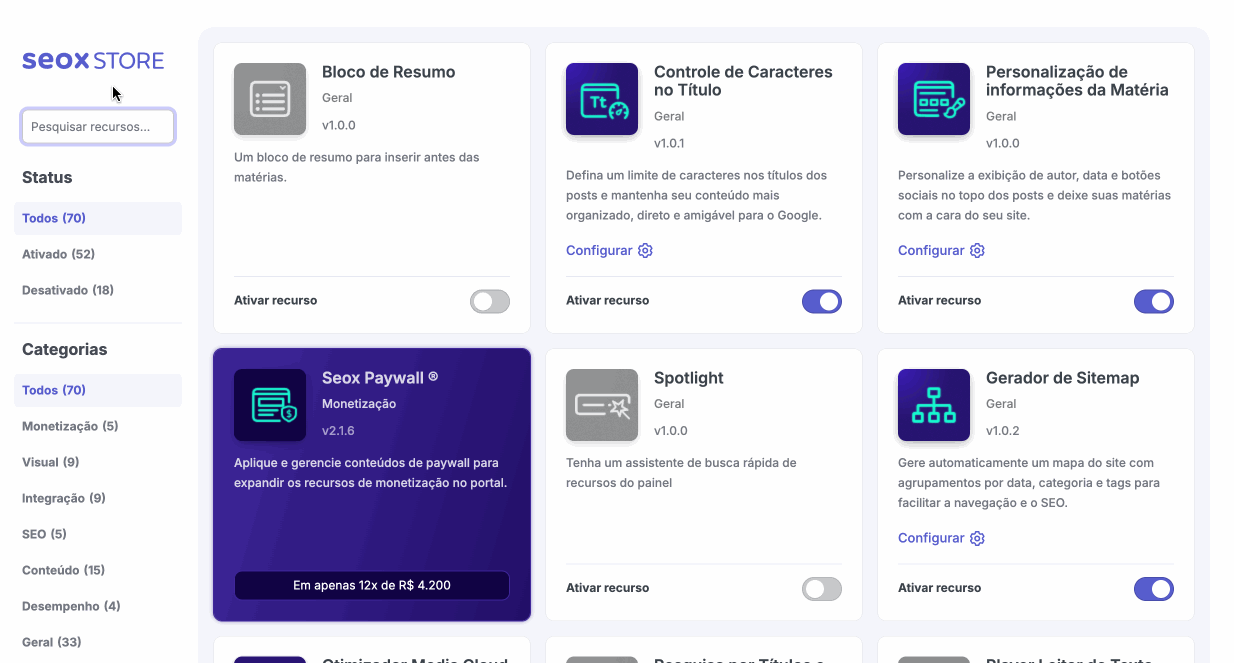Image resolution: width=1234 pixels, height=663 pixels.
Task: Click the Seox Store logo
Action: (x=93, y=61)
